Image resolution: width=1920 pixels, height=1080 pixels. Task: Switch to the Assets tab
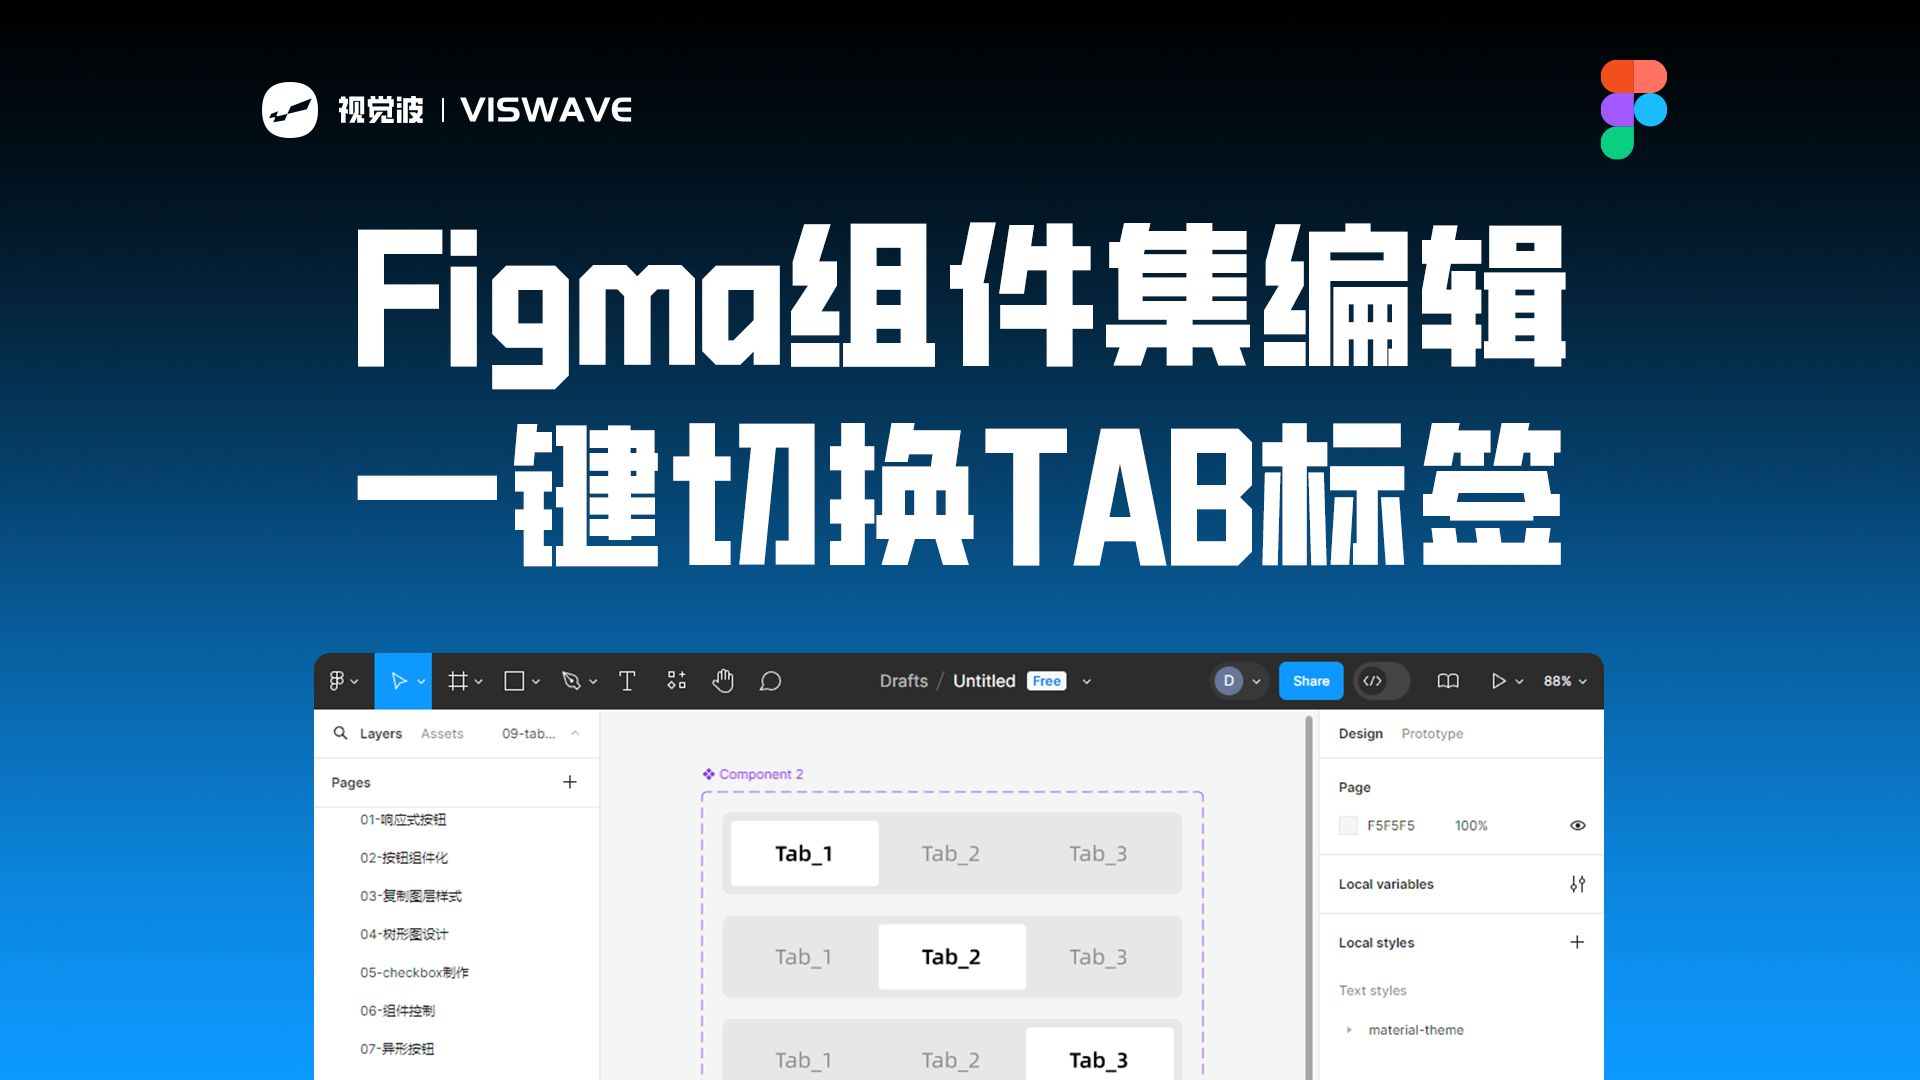pos(442,733)
